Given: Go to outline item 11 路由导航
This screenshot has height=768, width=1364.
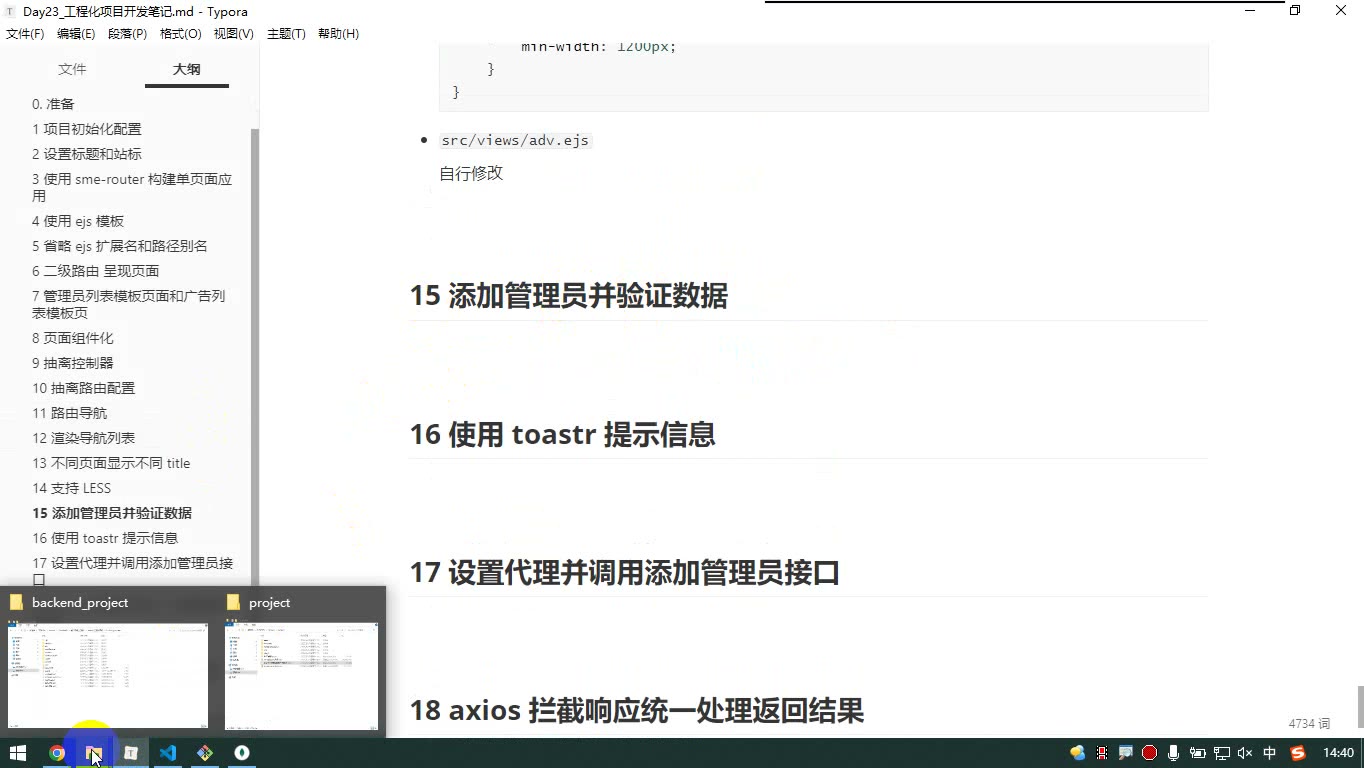Looking at the screenshot, I should tap(69, 413).
